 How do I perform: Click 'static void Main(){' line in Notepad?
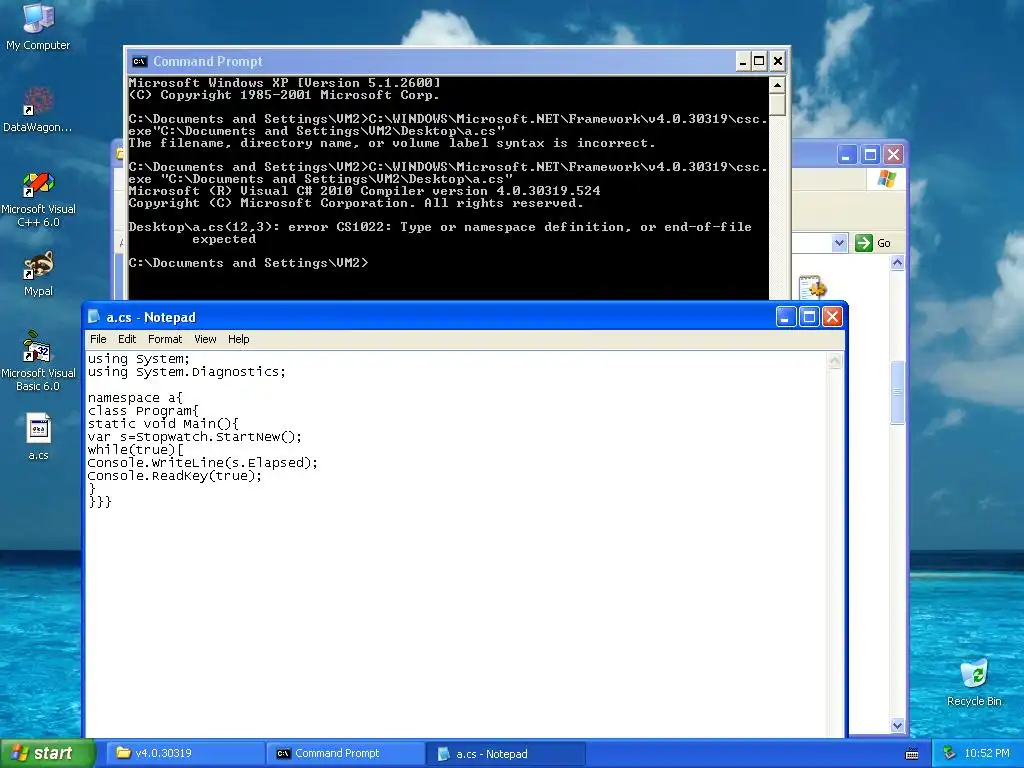[x=163, y=424]
